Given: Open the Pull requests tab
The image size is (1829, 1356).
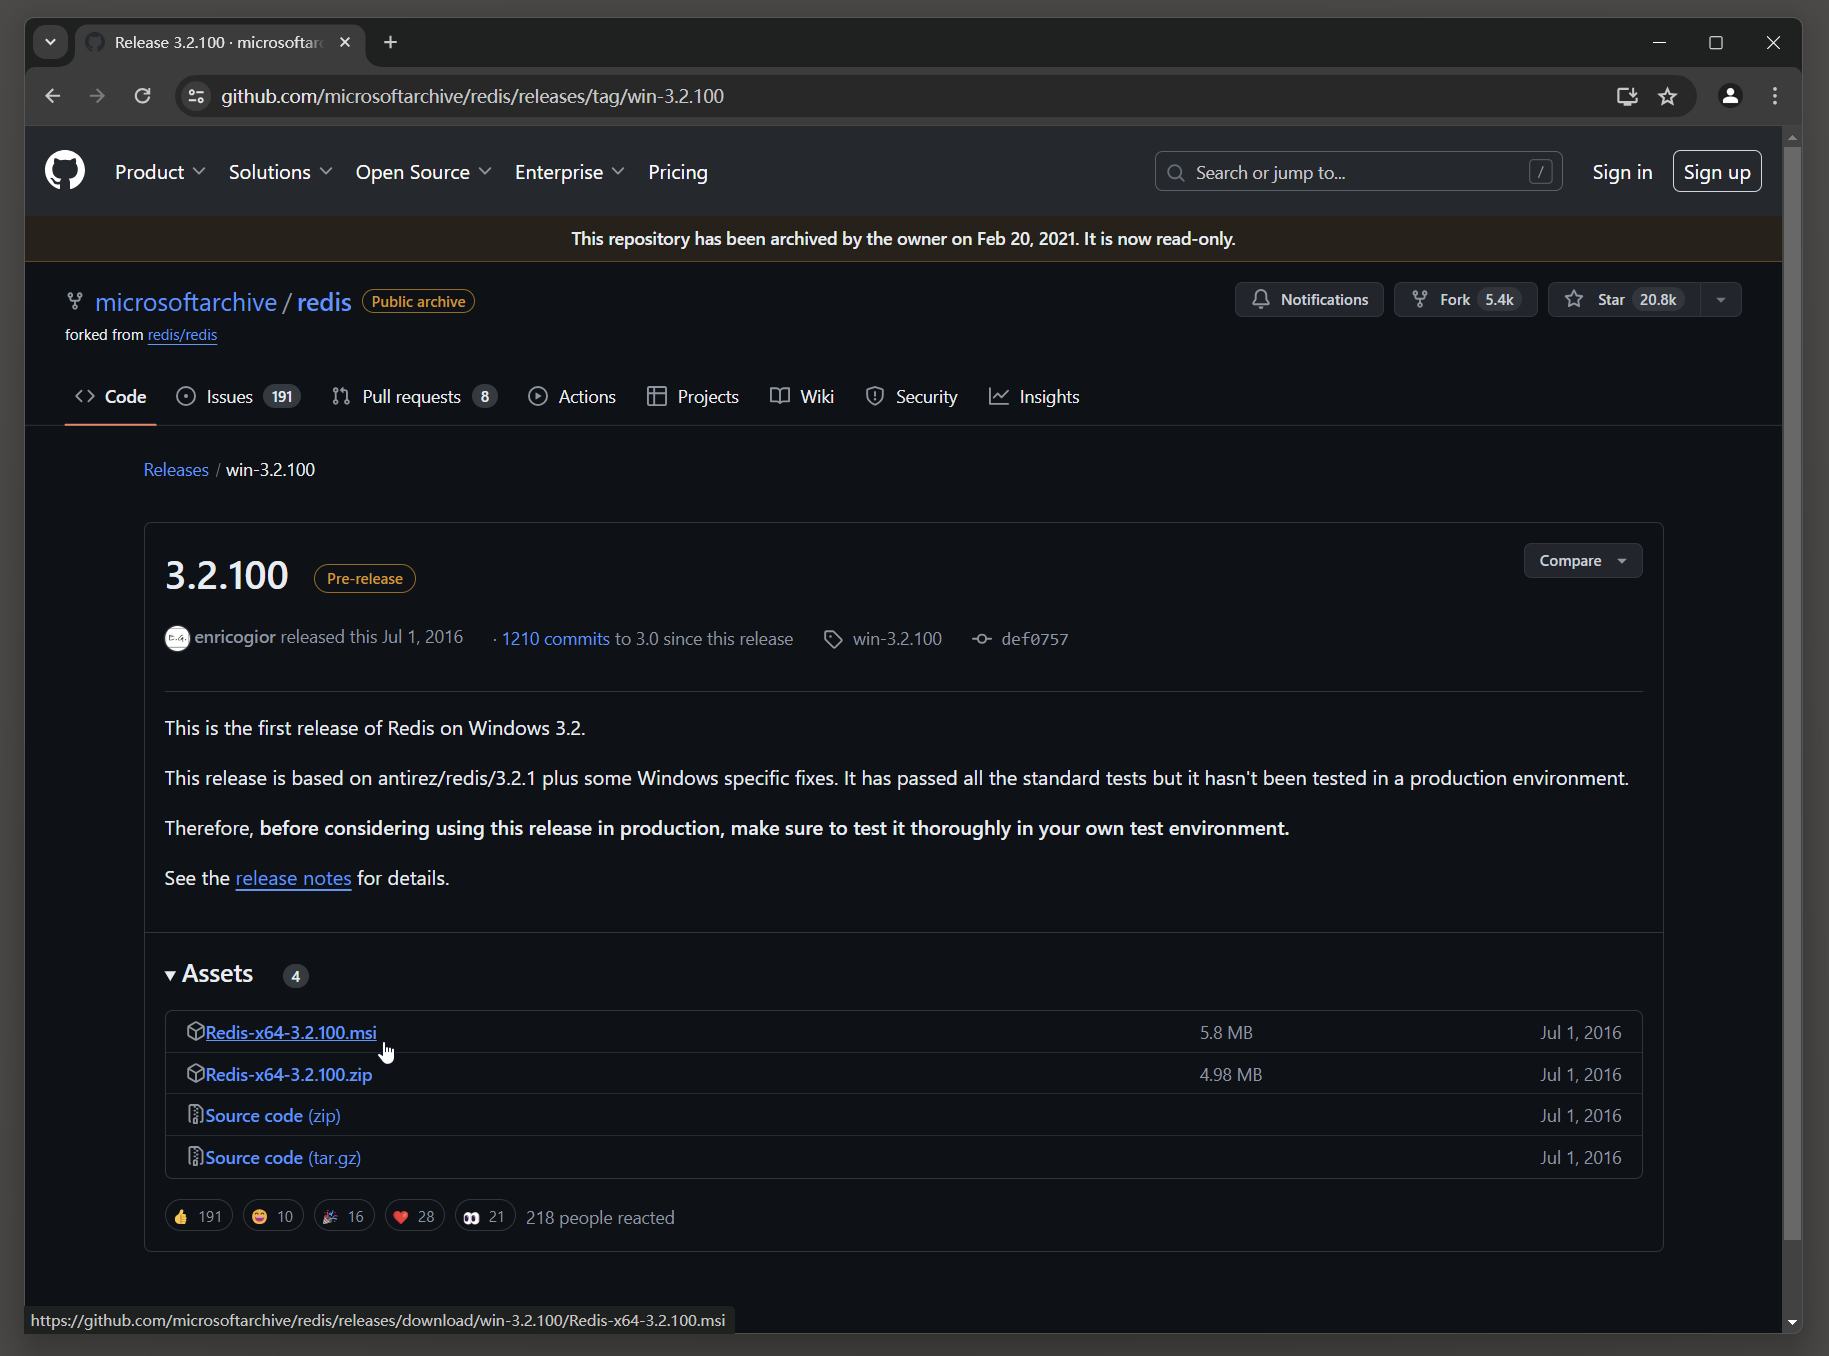Looking at the screenshot, I should [414, 397].
